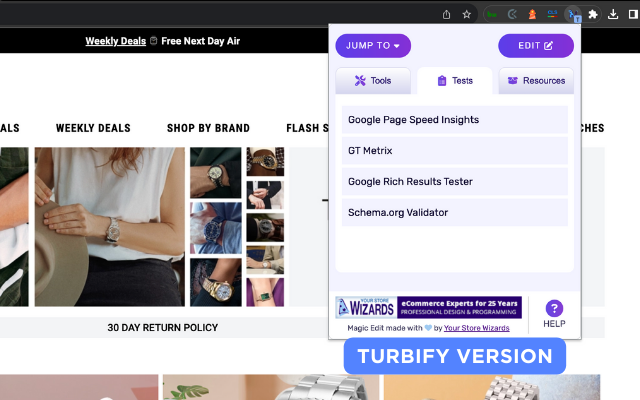
Task: Open the browser Downloads icon
Action: point(613,15)
